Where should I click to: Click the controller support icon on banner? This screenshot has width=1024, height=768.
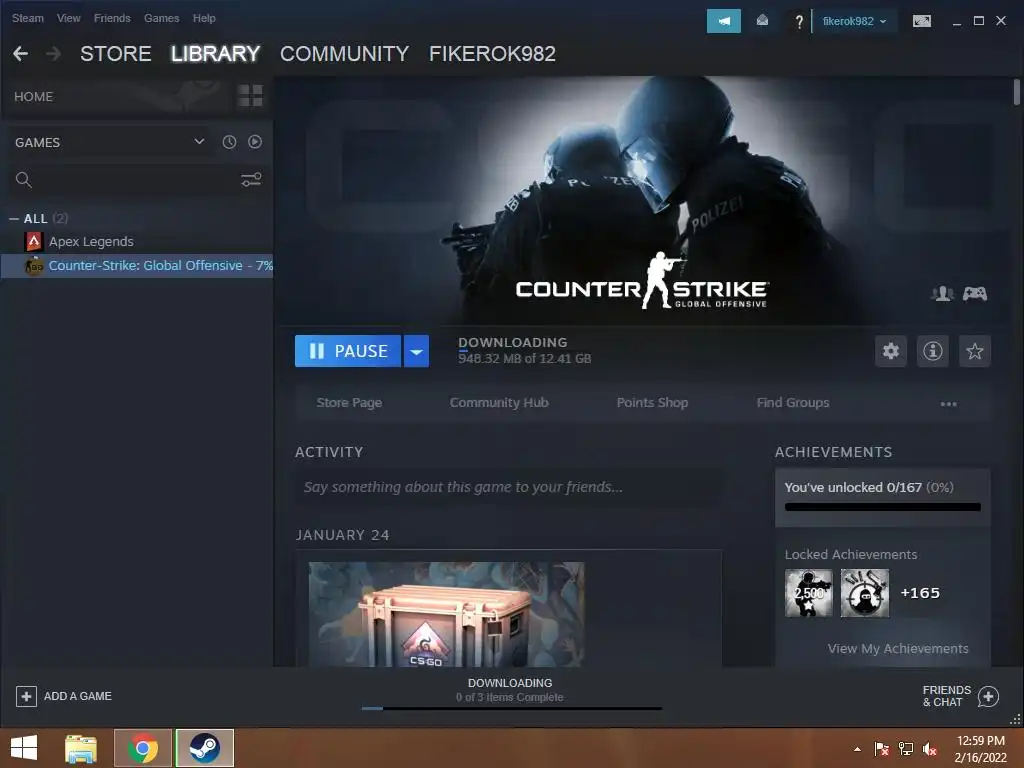coord(975,294)
